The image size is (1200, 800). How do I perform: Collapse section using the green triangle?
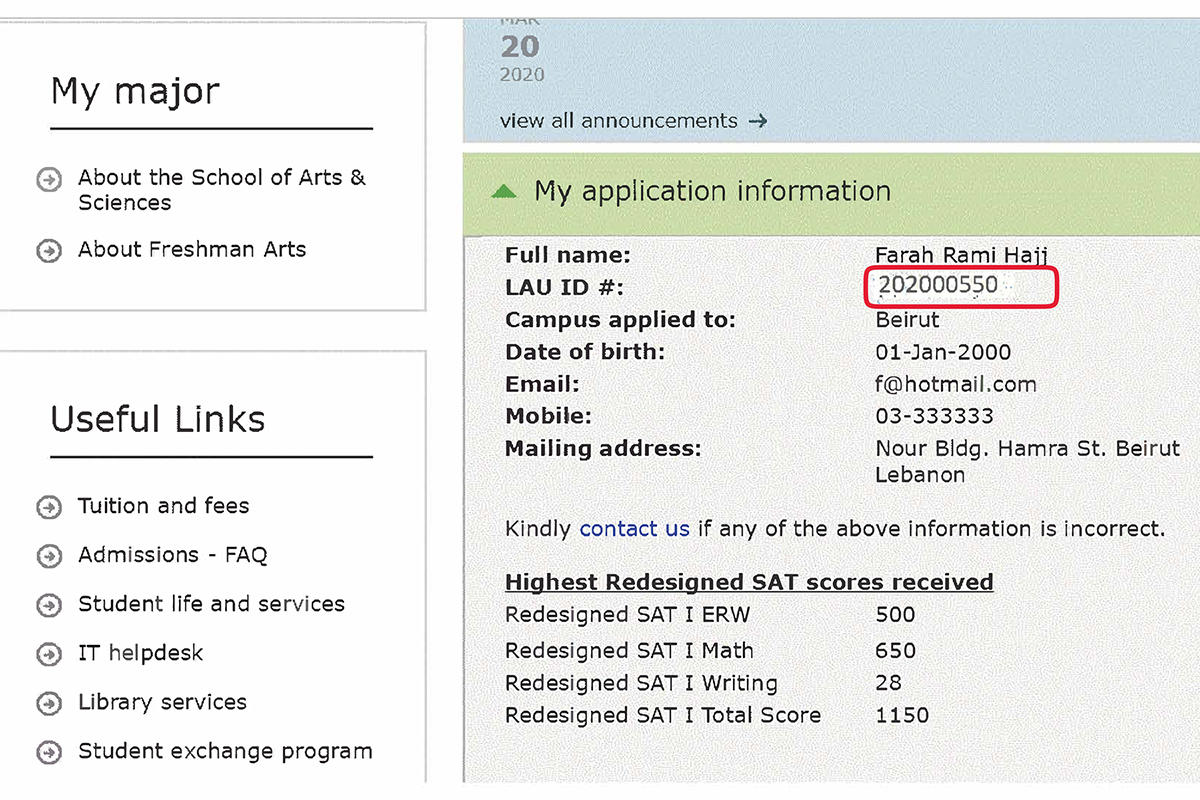coord(505,191)
